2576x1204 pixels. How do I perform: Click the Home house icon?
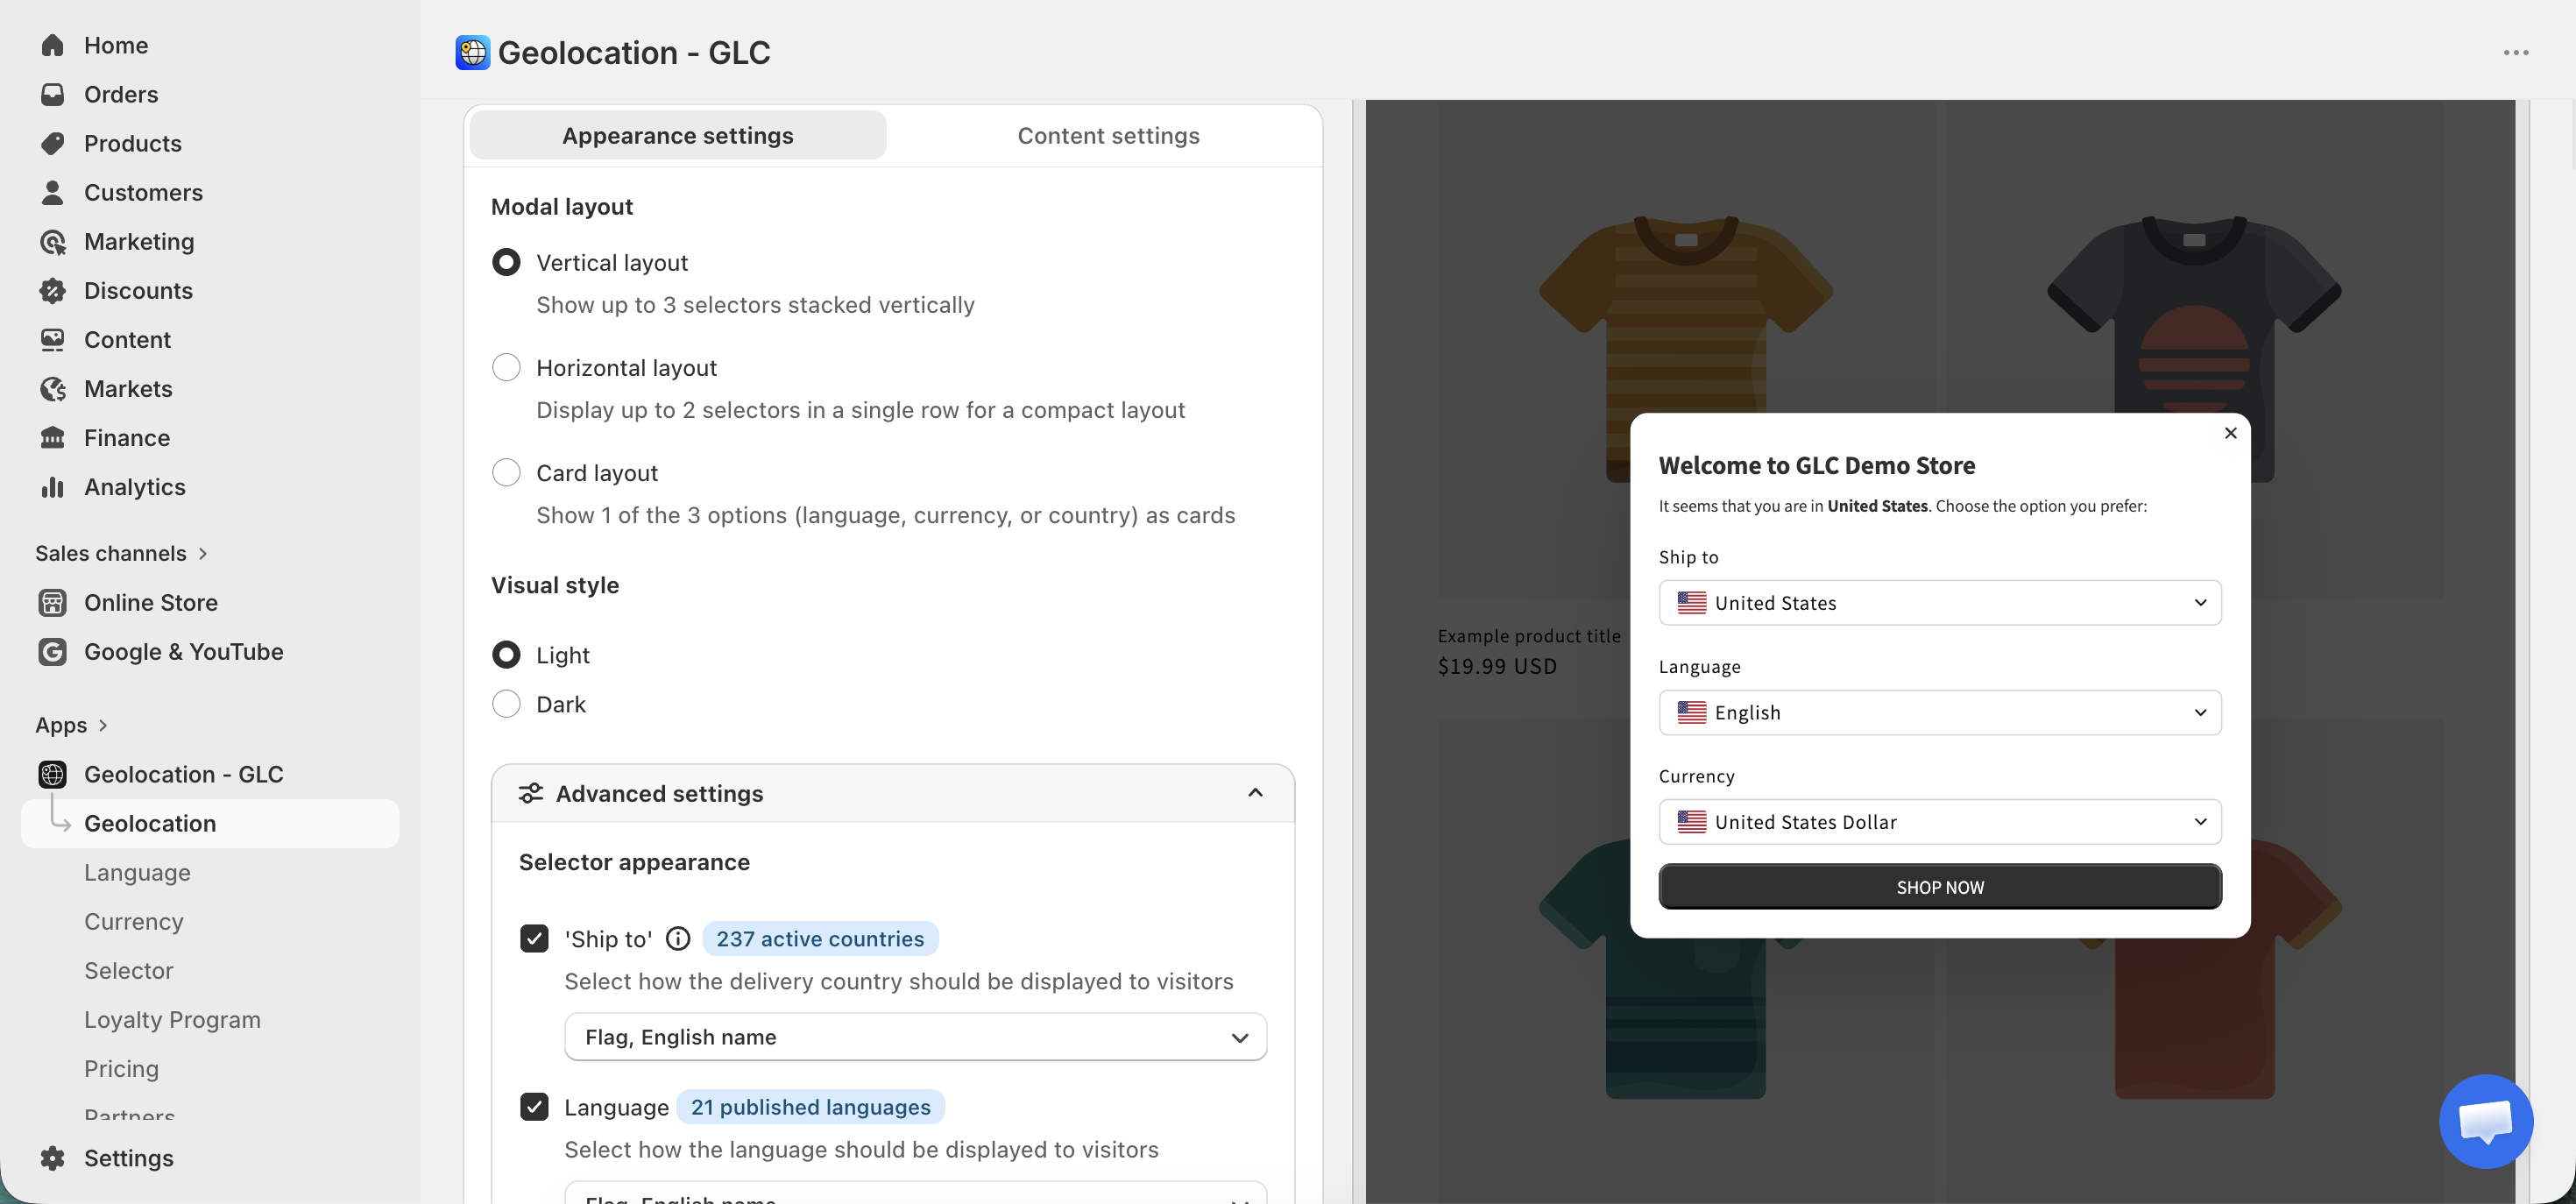pos(52,45)
